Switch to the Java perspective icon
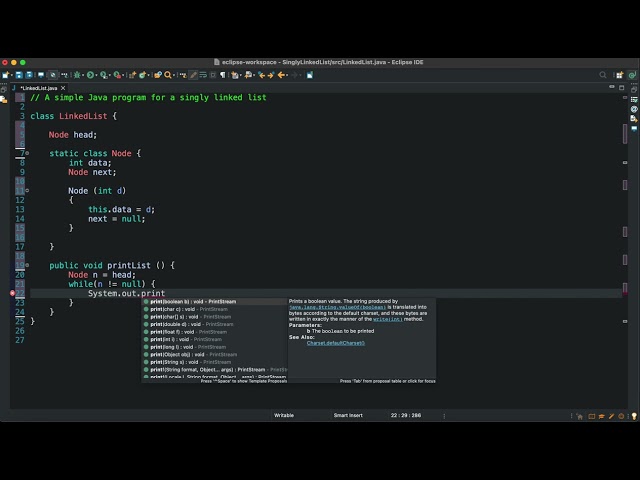The height and width of the screenshot is (480, 640). (x=632, y=75)
